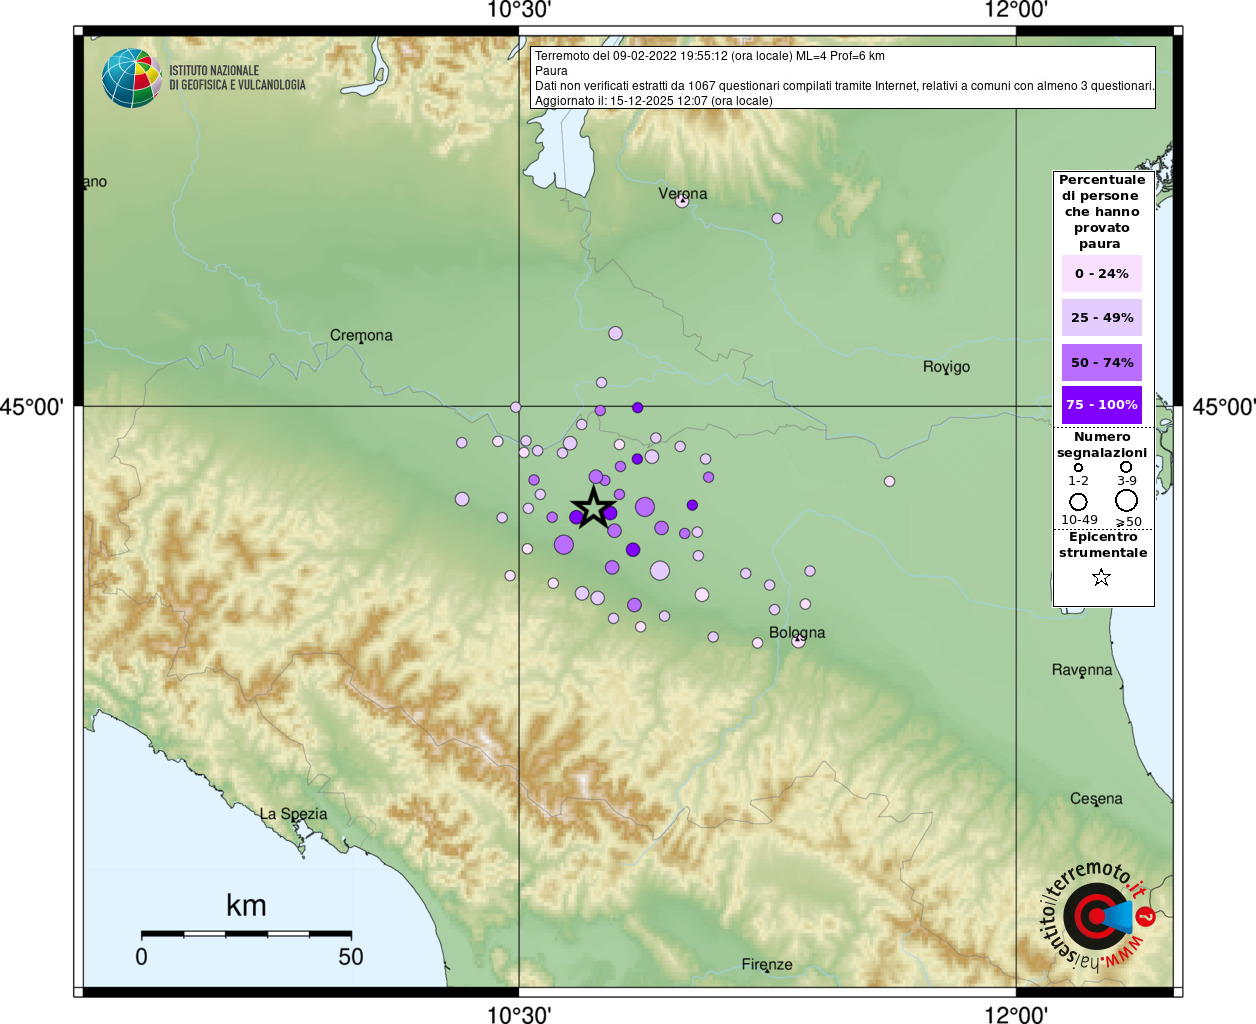1256x1024 pixels.
Task: Click the 'Paura' title text
Action: point(551,71)
